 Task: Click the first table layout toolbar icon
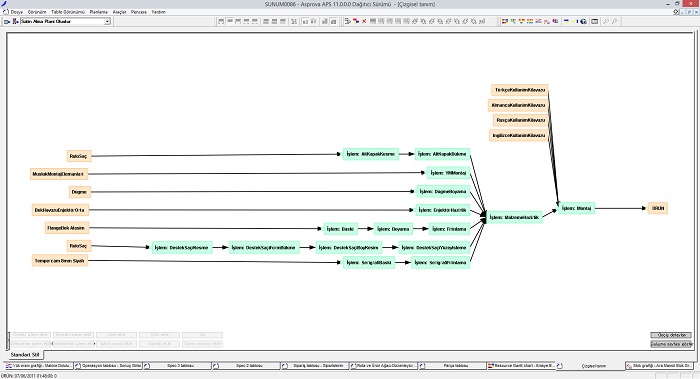pos(221,21)
